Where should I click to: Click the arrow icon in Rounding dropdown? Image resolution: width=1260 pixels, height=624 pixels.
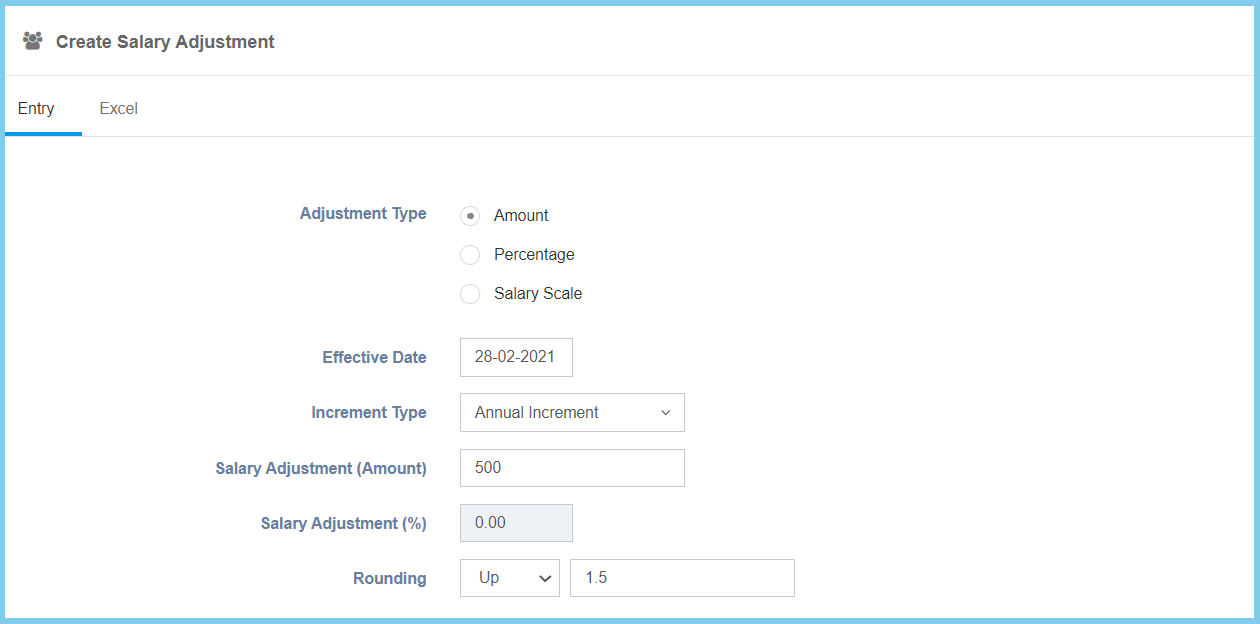click(545, 578)
